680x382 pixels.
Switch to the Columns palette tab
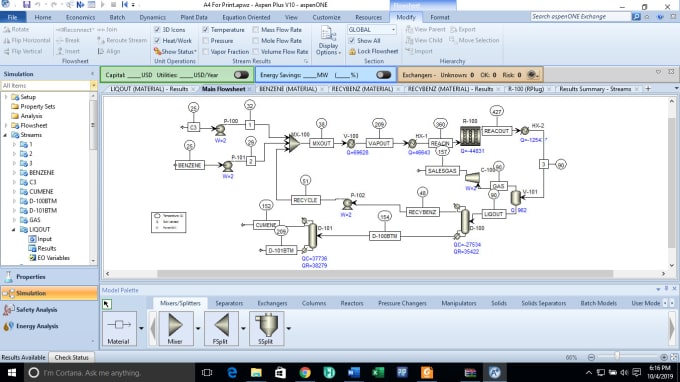point(314,303)
